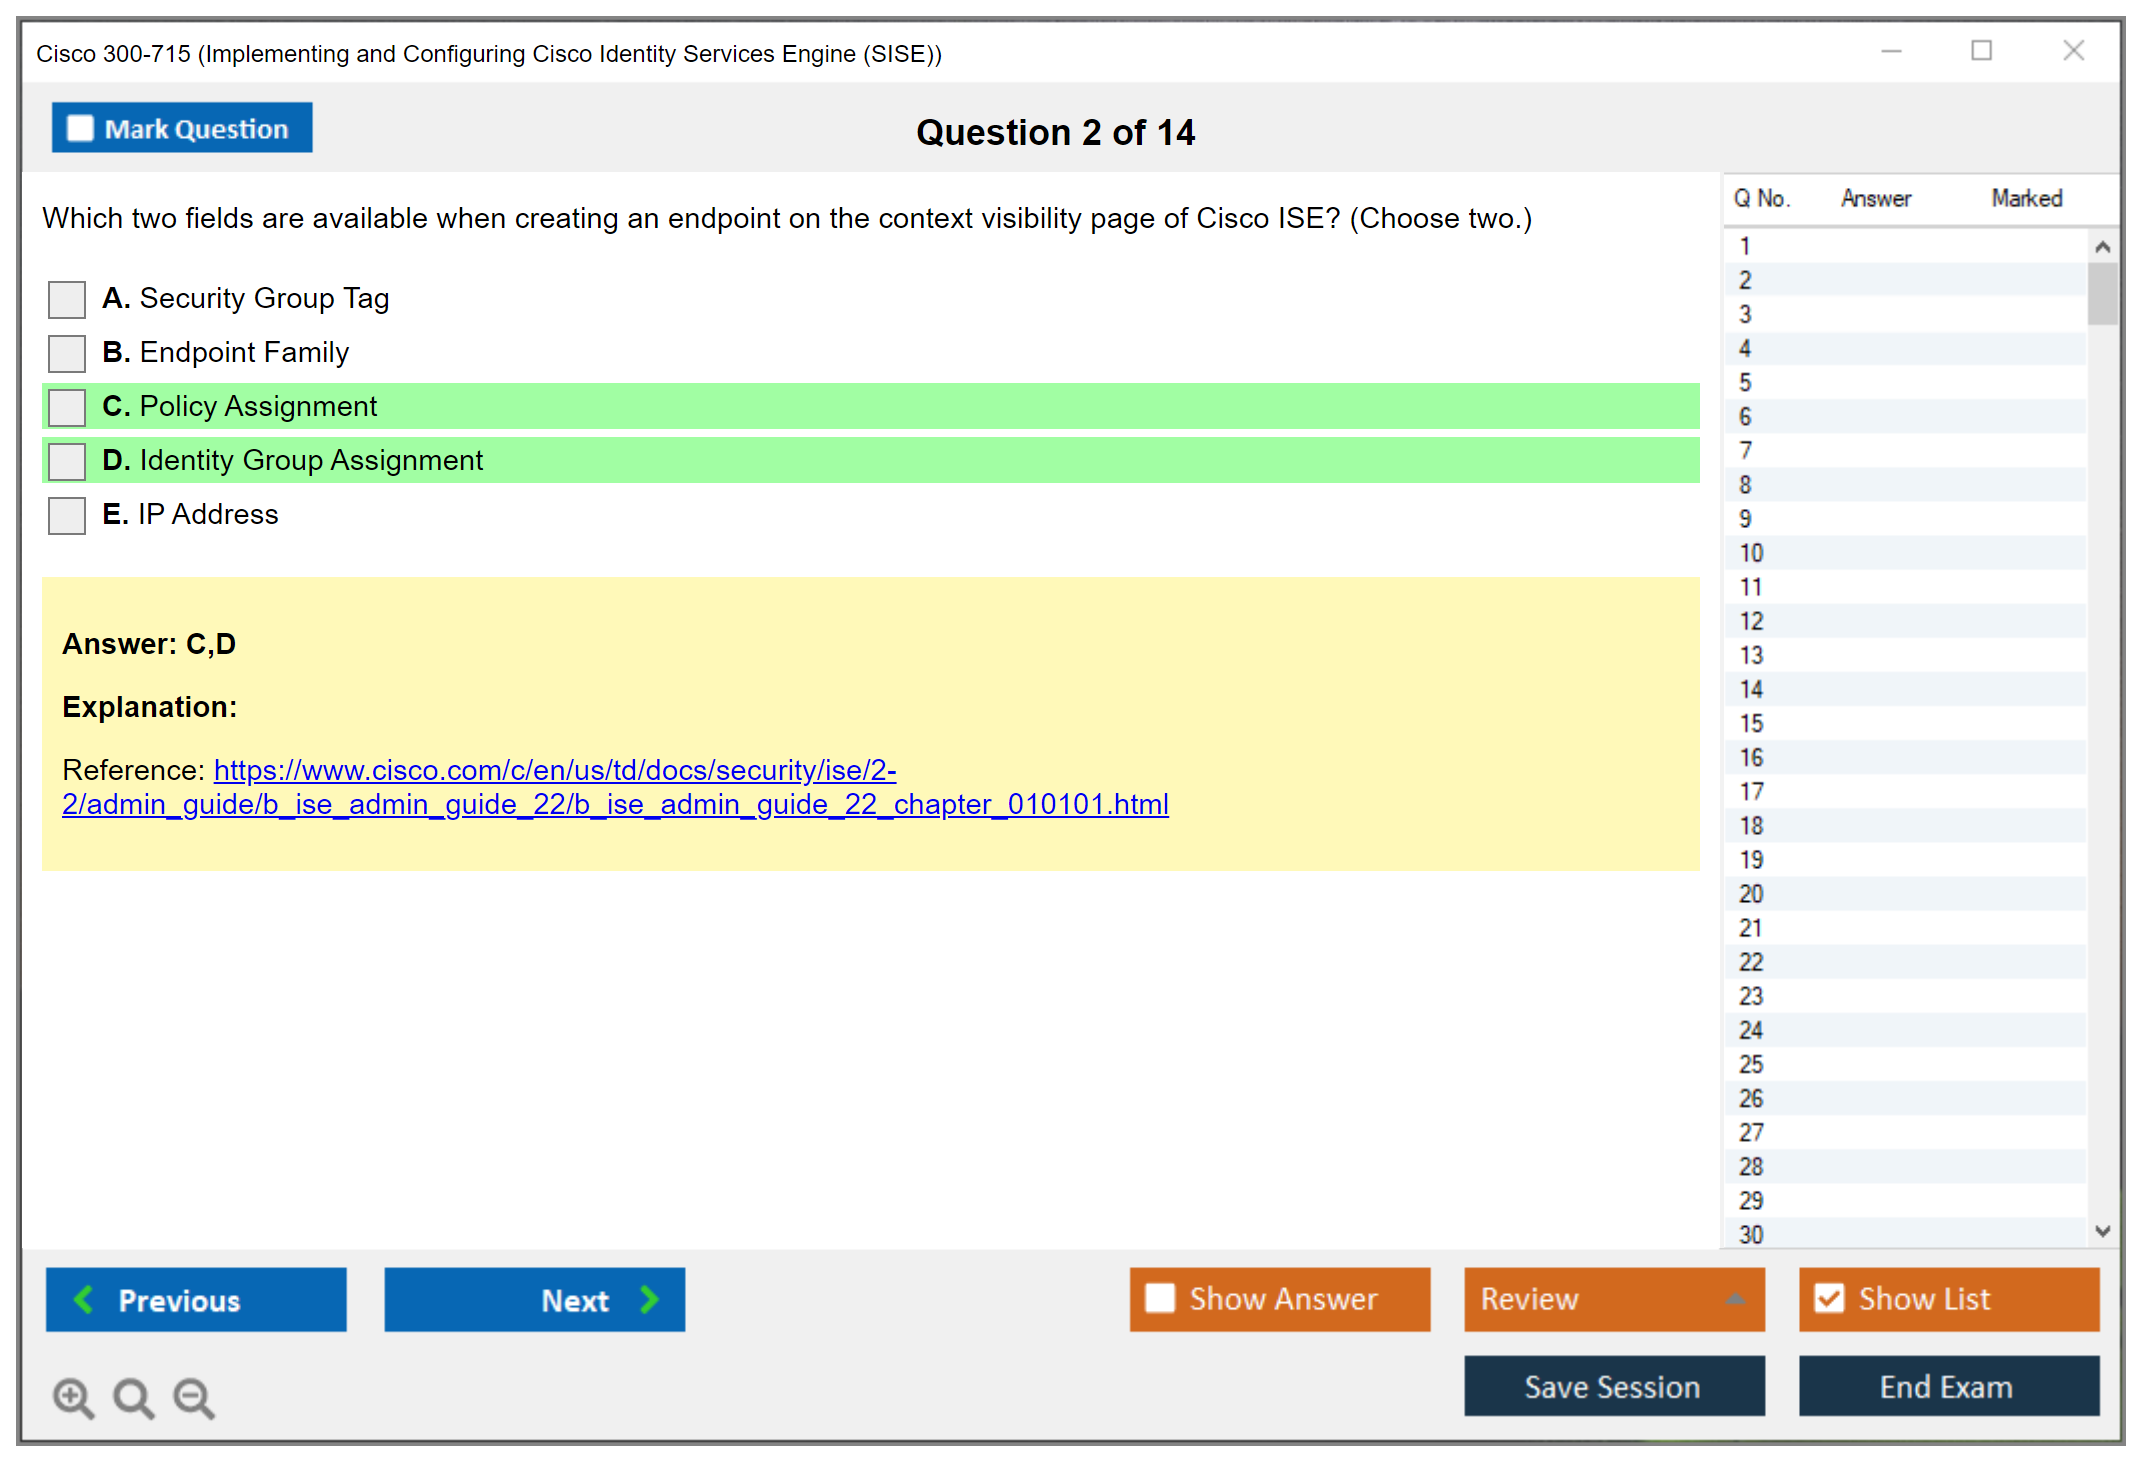Click the left arrow on Previous button

(x=85, y=1299)
